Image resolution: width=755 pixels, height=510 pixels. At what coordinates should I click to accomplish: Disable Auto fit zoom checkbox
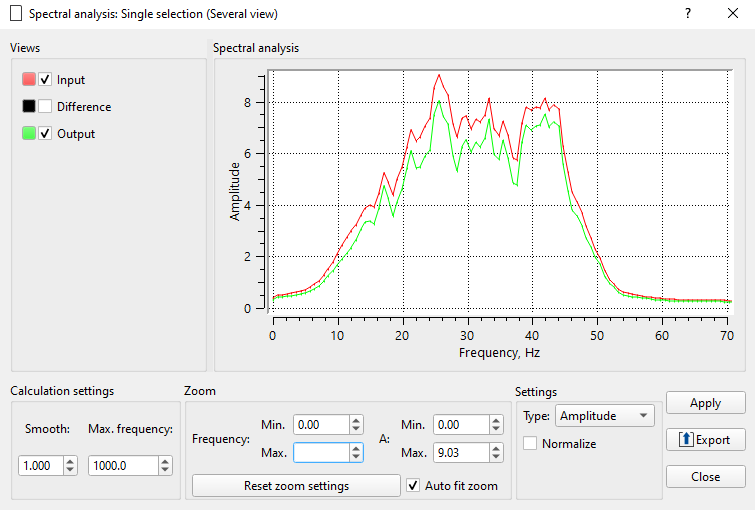pos(414,486)
